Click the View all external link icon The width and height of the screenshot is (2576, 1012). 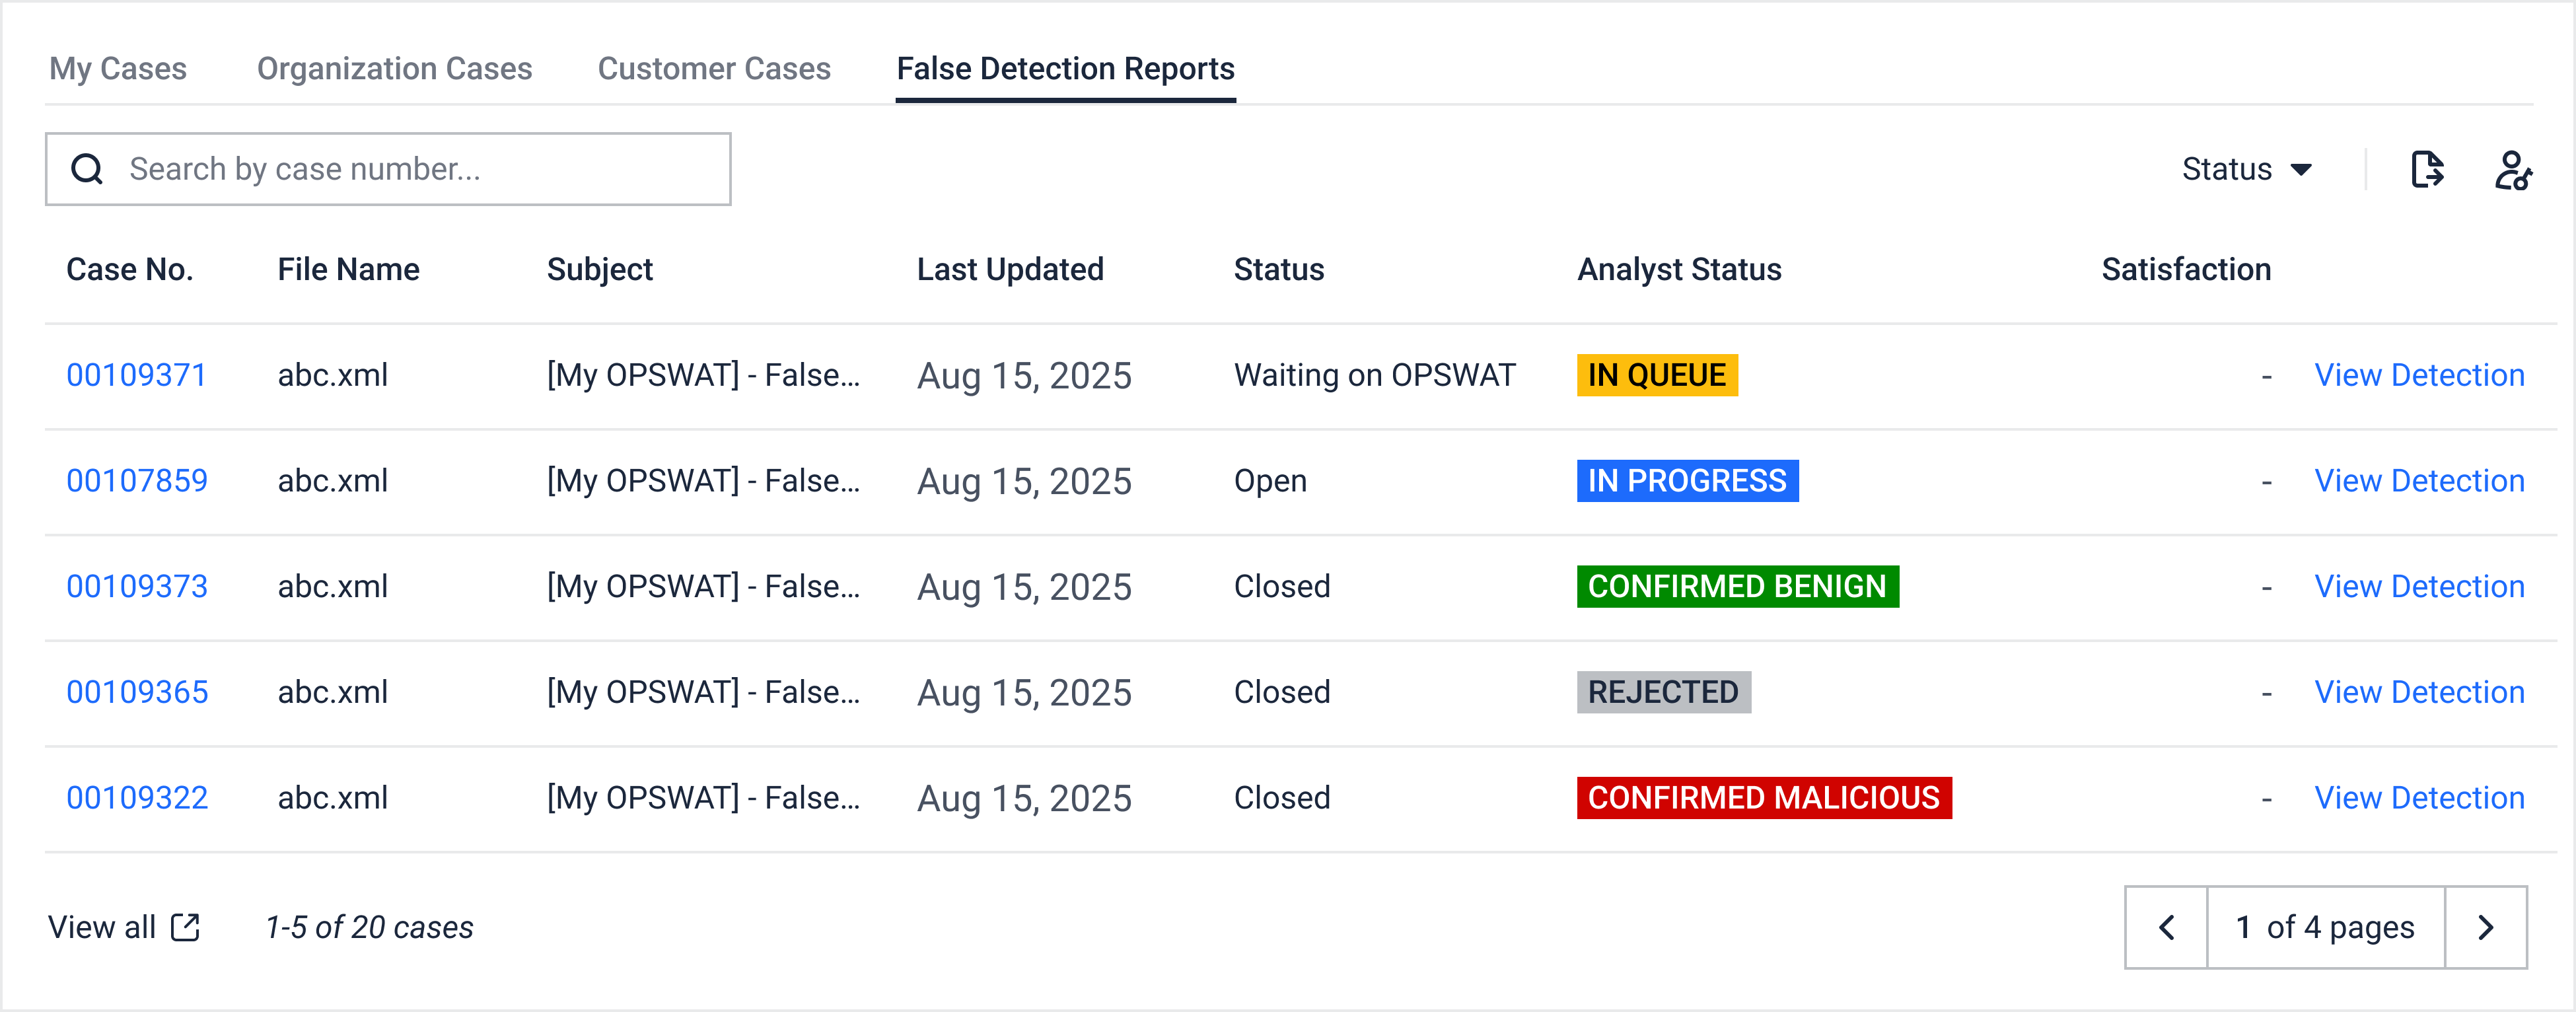(186, 927)
